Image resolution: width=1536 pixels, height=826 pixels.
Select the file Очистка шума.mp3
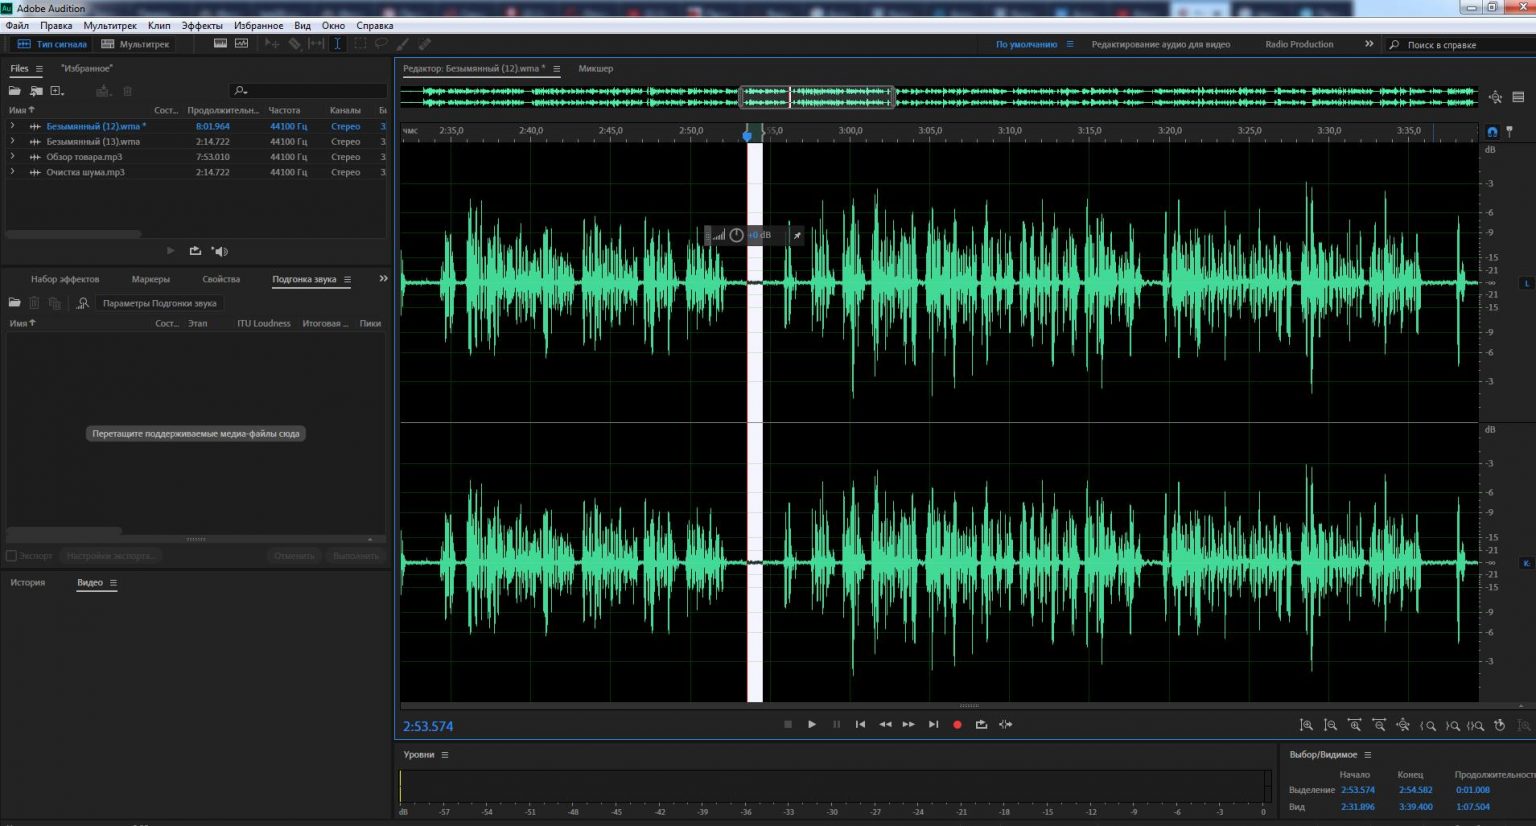pos(85,172)
